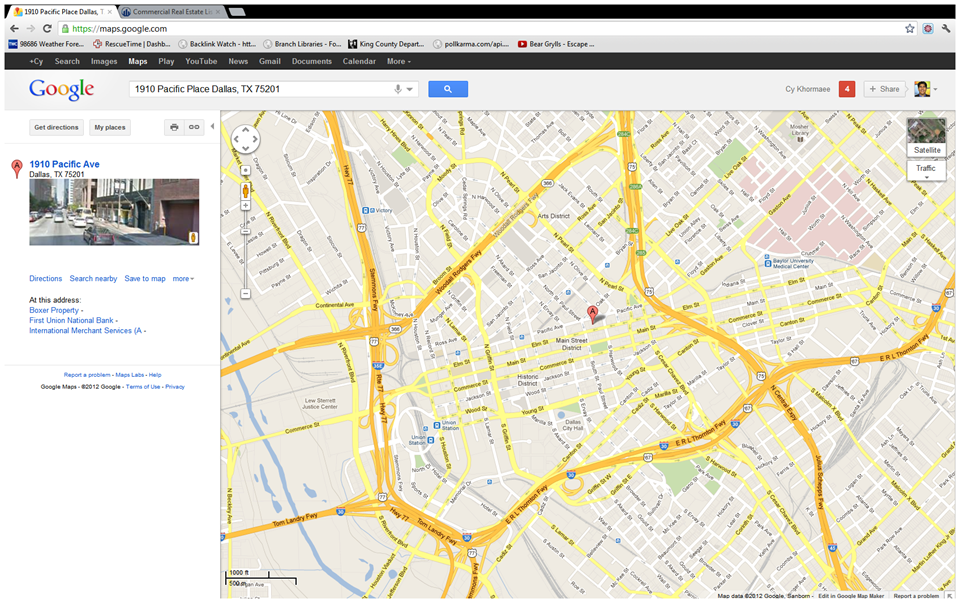Click the zoom slider handle
This screenshot has width=960, height=603.
(x=246, y=231)
